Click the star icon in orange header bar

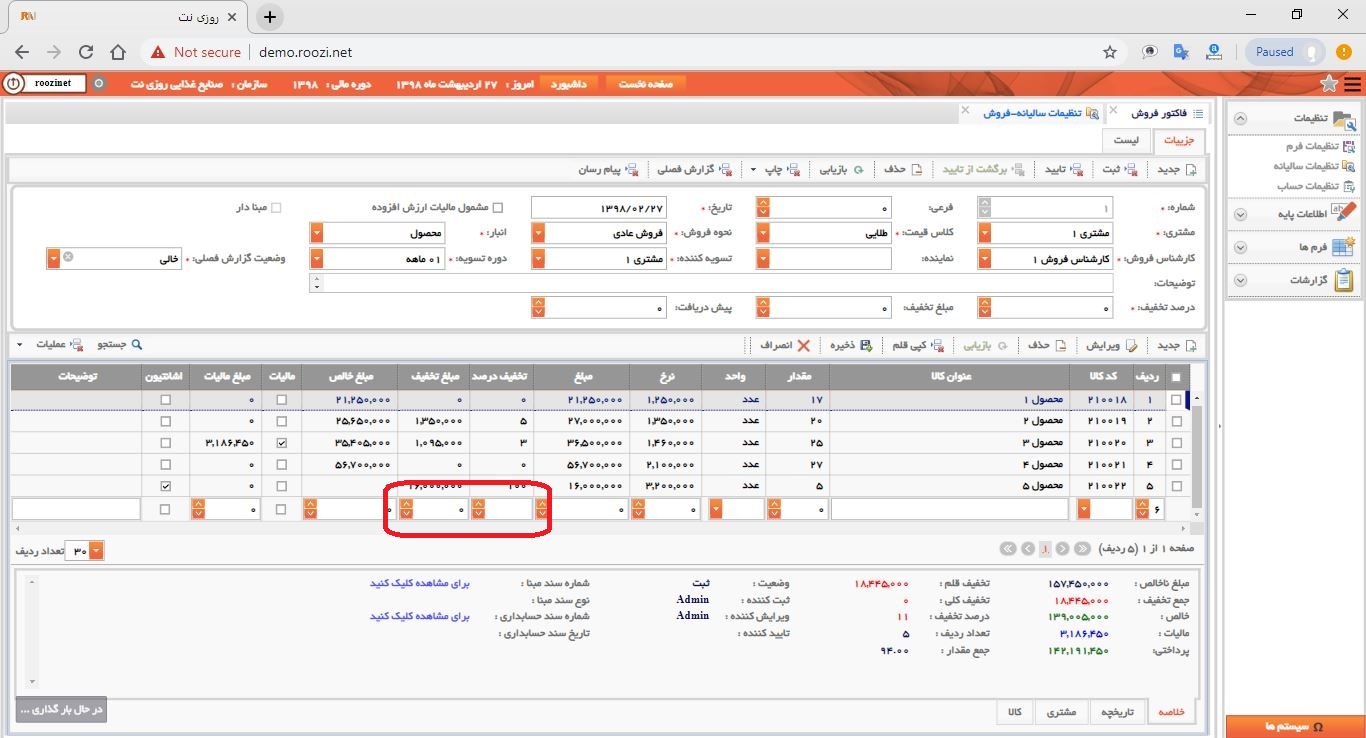[x=1328, y=84]
